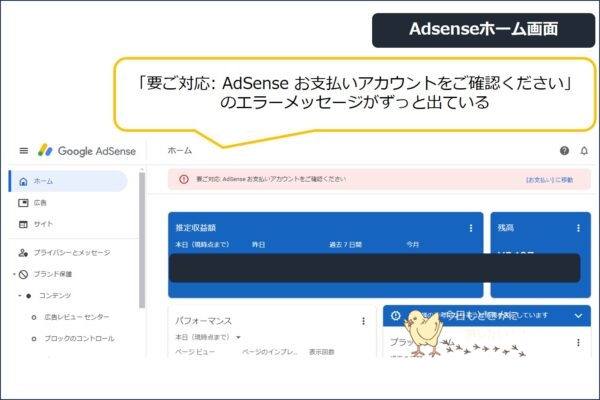The image size is (600, 400).
Task: Click the ads icon beside 広告
Action: pos(23,203)
